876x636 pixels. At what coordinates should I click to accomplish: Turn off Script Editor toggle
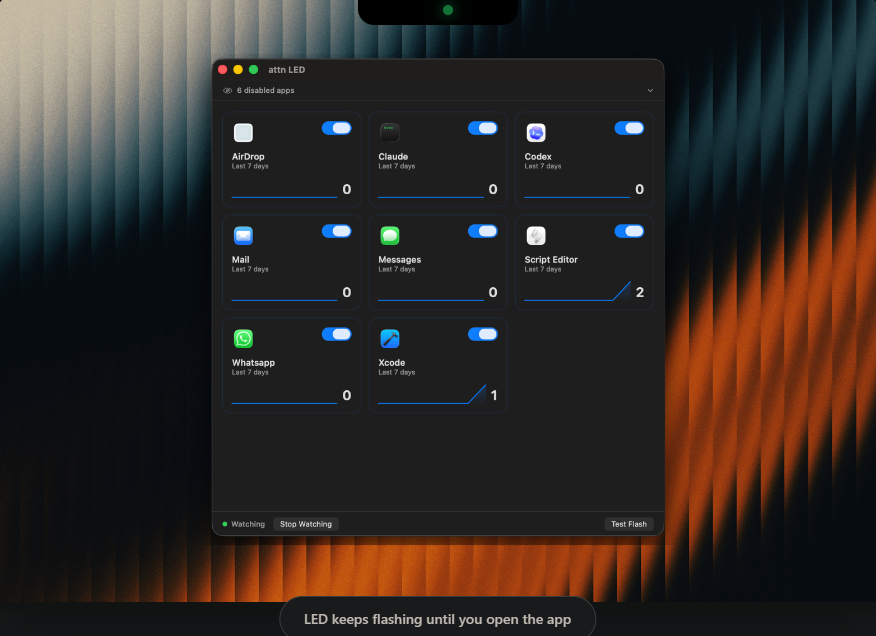click(629, 231)
